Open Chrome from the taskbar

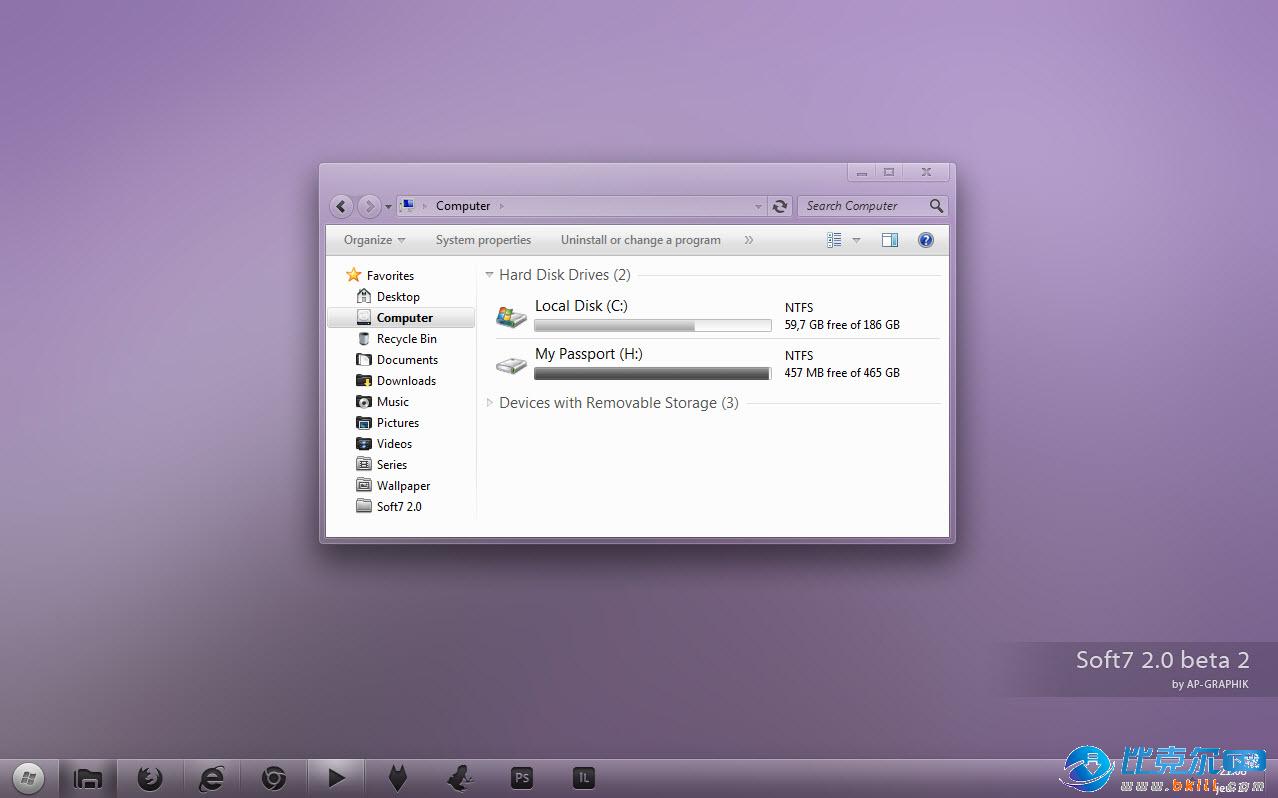273,777
